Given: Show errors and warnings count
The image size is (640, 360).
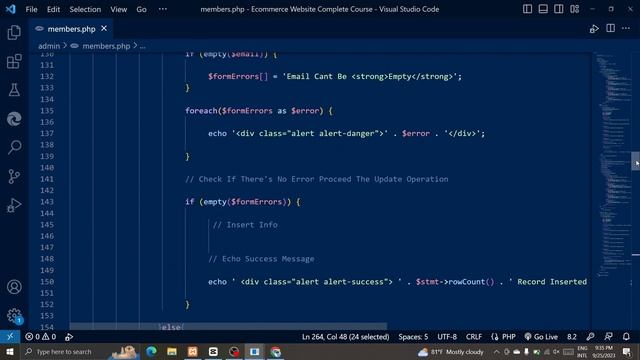Looking at the screenshot, I should (x=40, y=337).
